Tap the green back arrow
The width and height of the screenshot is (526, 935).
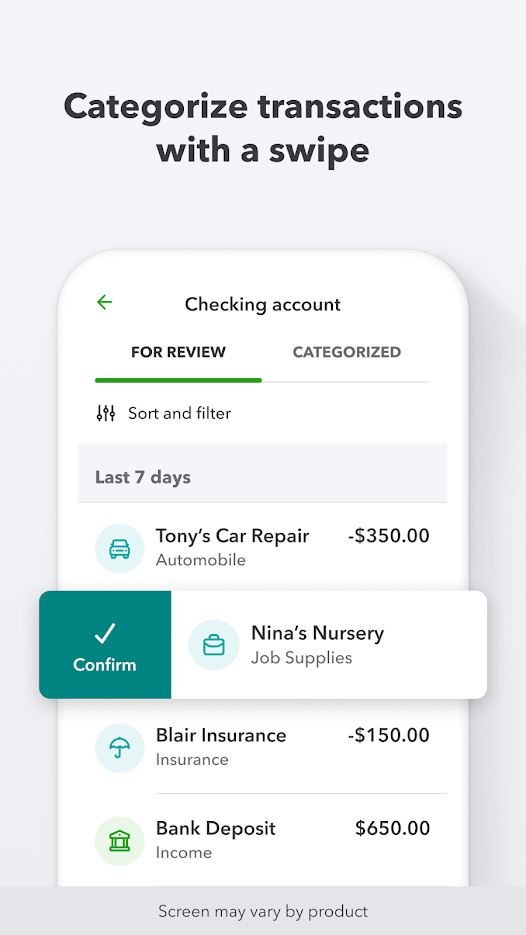tap(104, 302)
